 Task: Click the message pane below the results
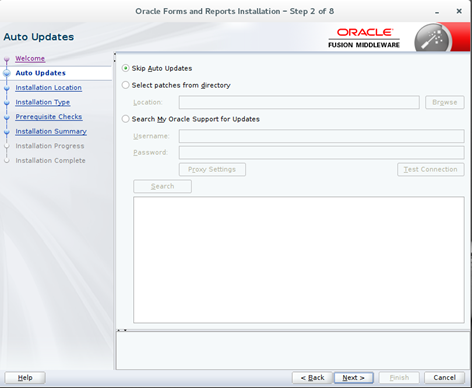[293, 350]
